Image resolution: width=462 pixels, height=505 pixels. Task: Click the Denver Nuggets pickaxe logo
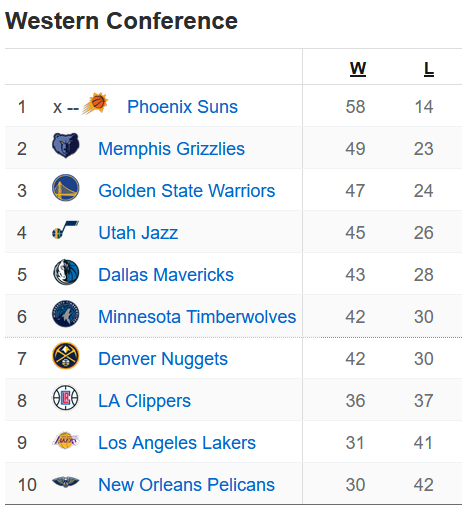click(x=66, y=356)
